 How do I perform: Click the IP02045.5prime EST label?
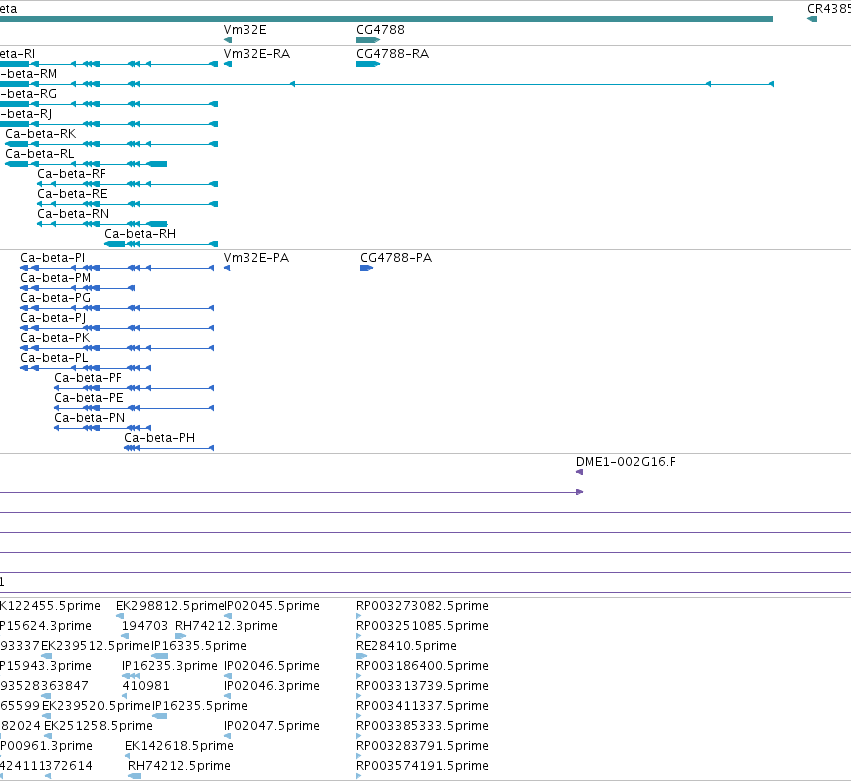coord(272,606)
